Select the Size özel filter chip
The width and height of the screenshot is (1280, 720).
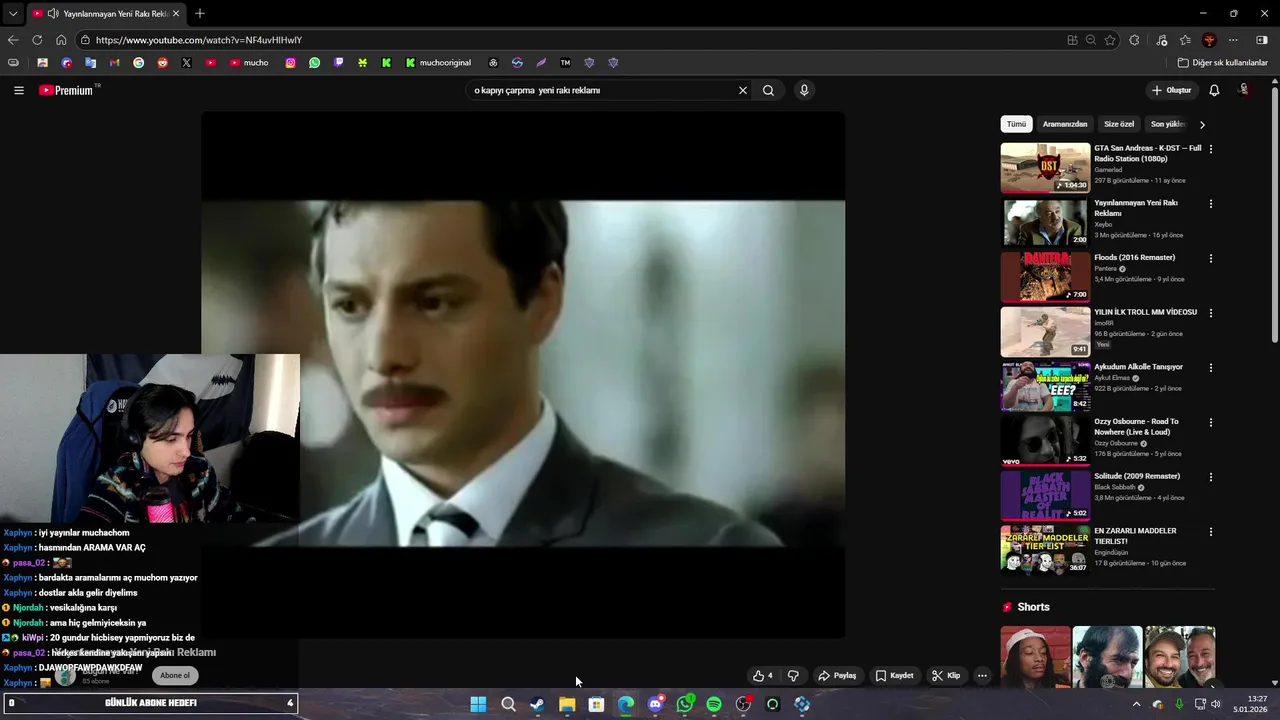click(x=1119, y=124)
